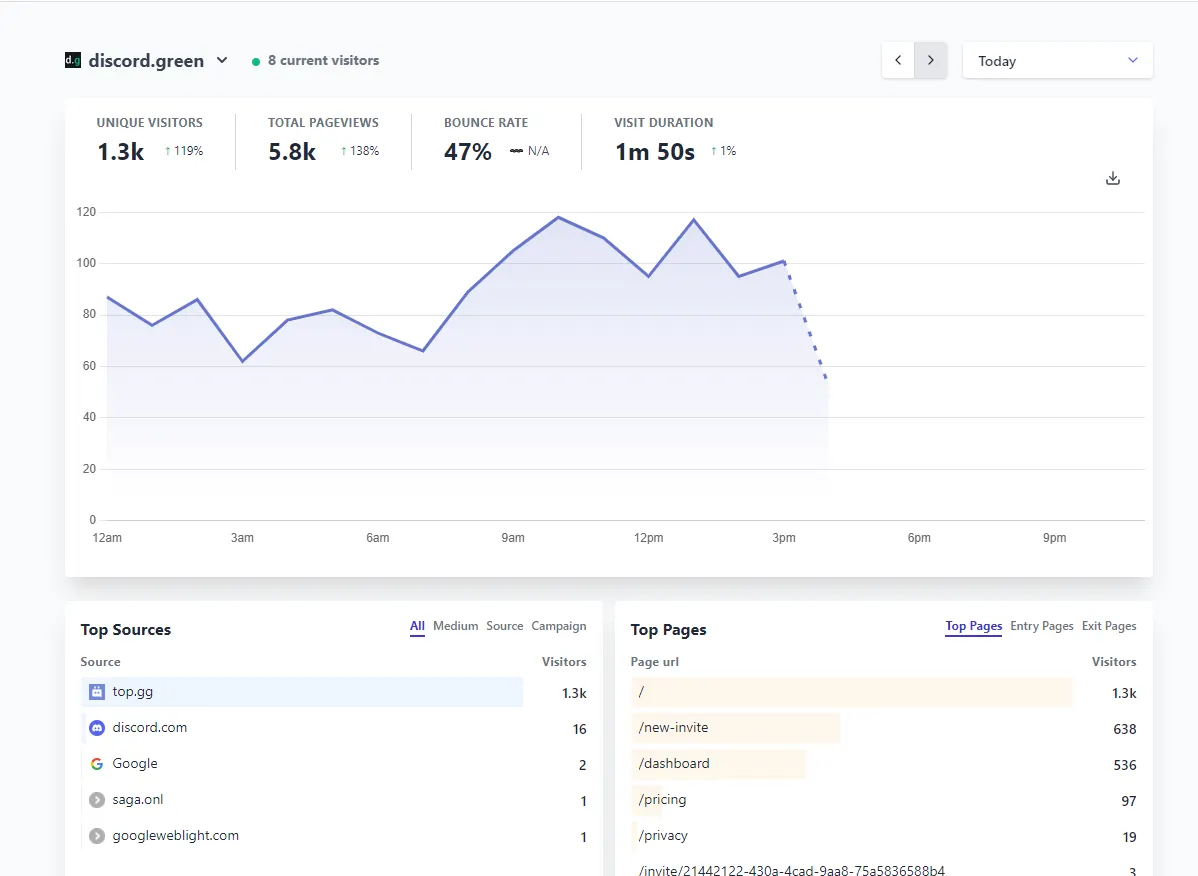Click the top.gg source icon
The height and width of the screenshot is (876, 1198).
(97, 692)
